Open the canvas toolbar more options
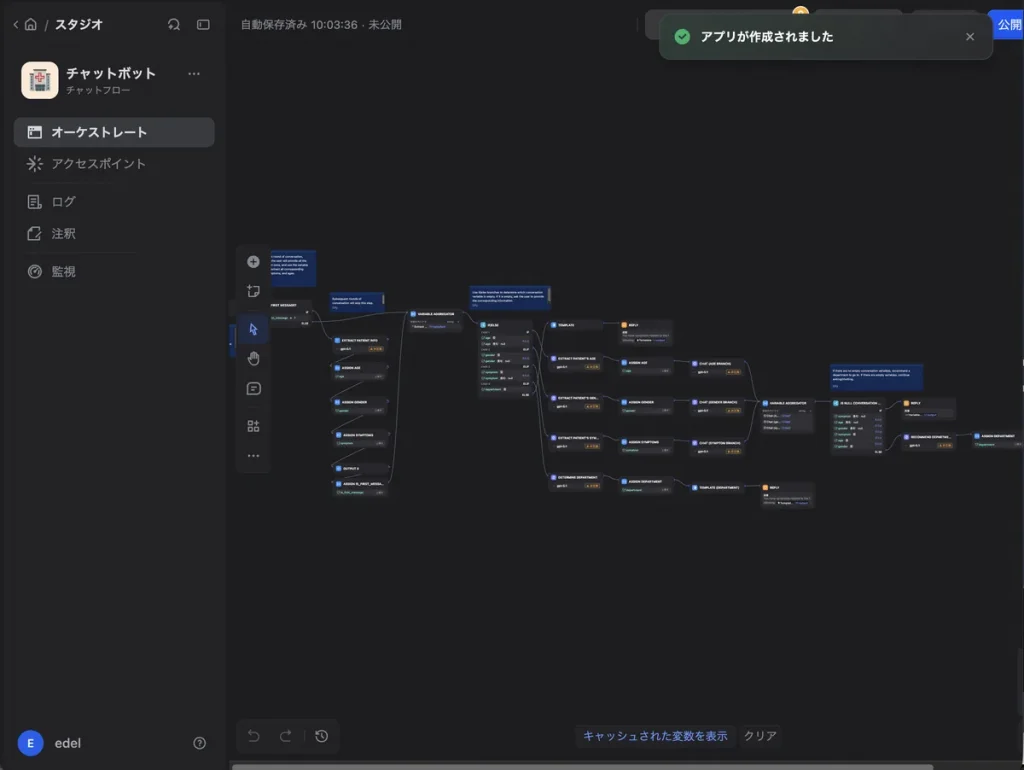1024x770 pixels. point(253,456)
